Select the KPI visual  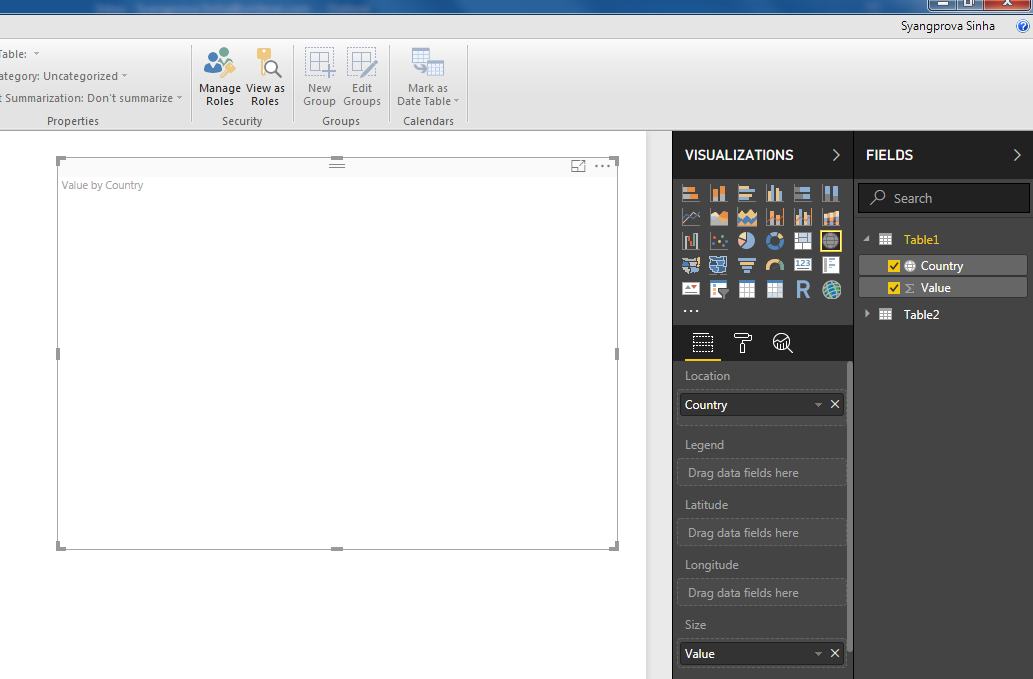click(x=690, y=289)
